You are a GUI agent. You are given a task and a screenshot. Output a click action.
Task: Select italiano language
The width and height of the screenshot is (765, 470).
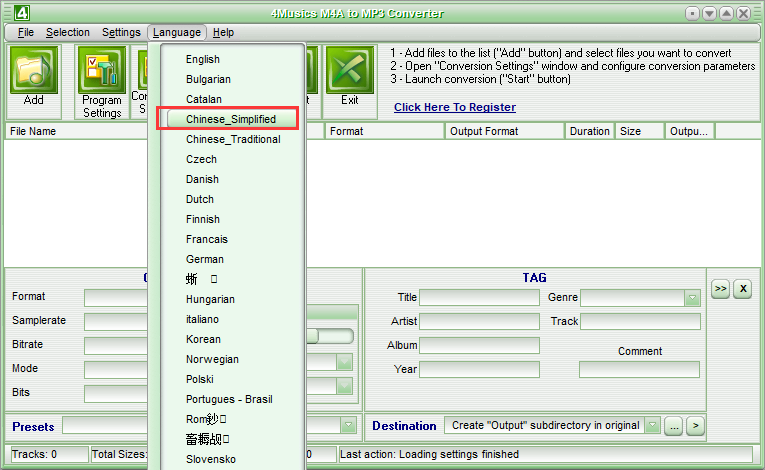(x=202, y=319)
